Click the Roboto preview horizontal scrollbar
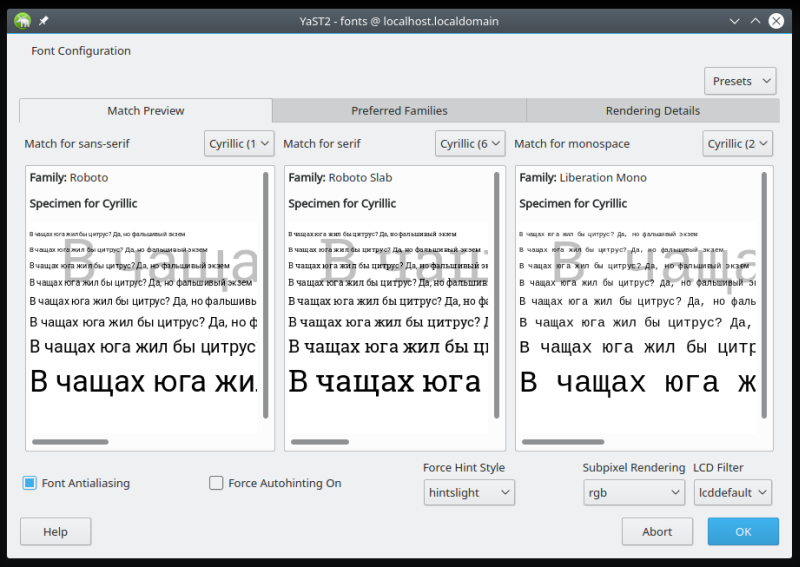 click(70, 442)
